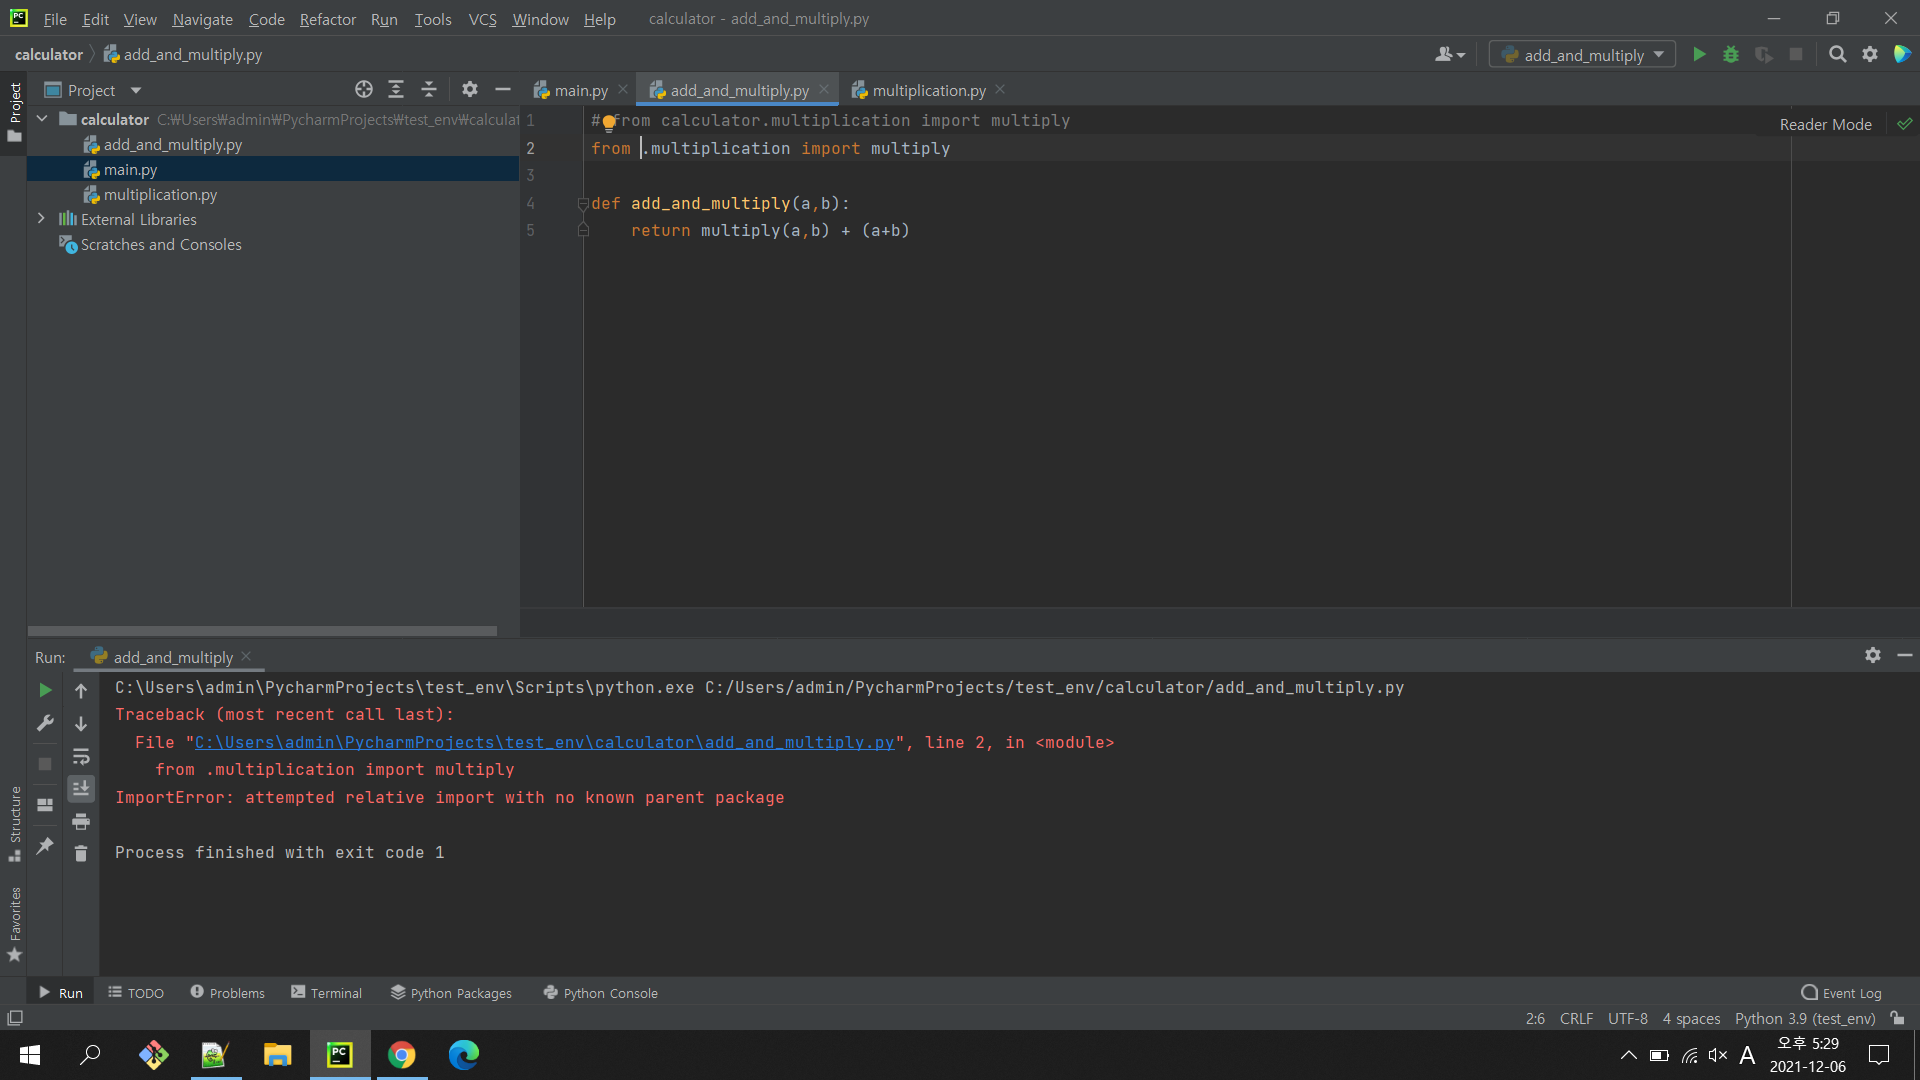The image size is (1920, 1080).
Task: Open traceback link to add_and_multiply.py
Action: (544, 742)
